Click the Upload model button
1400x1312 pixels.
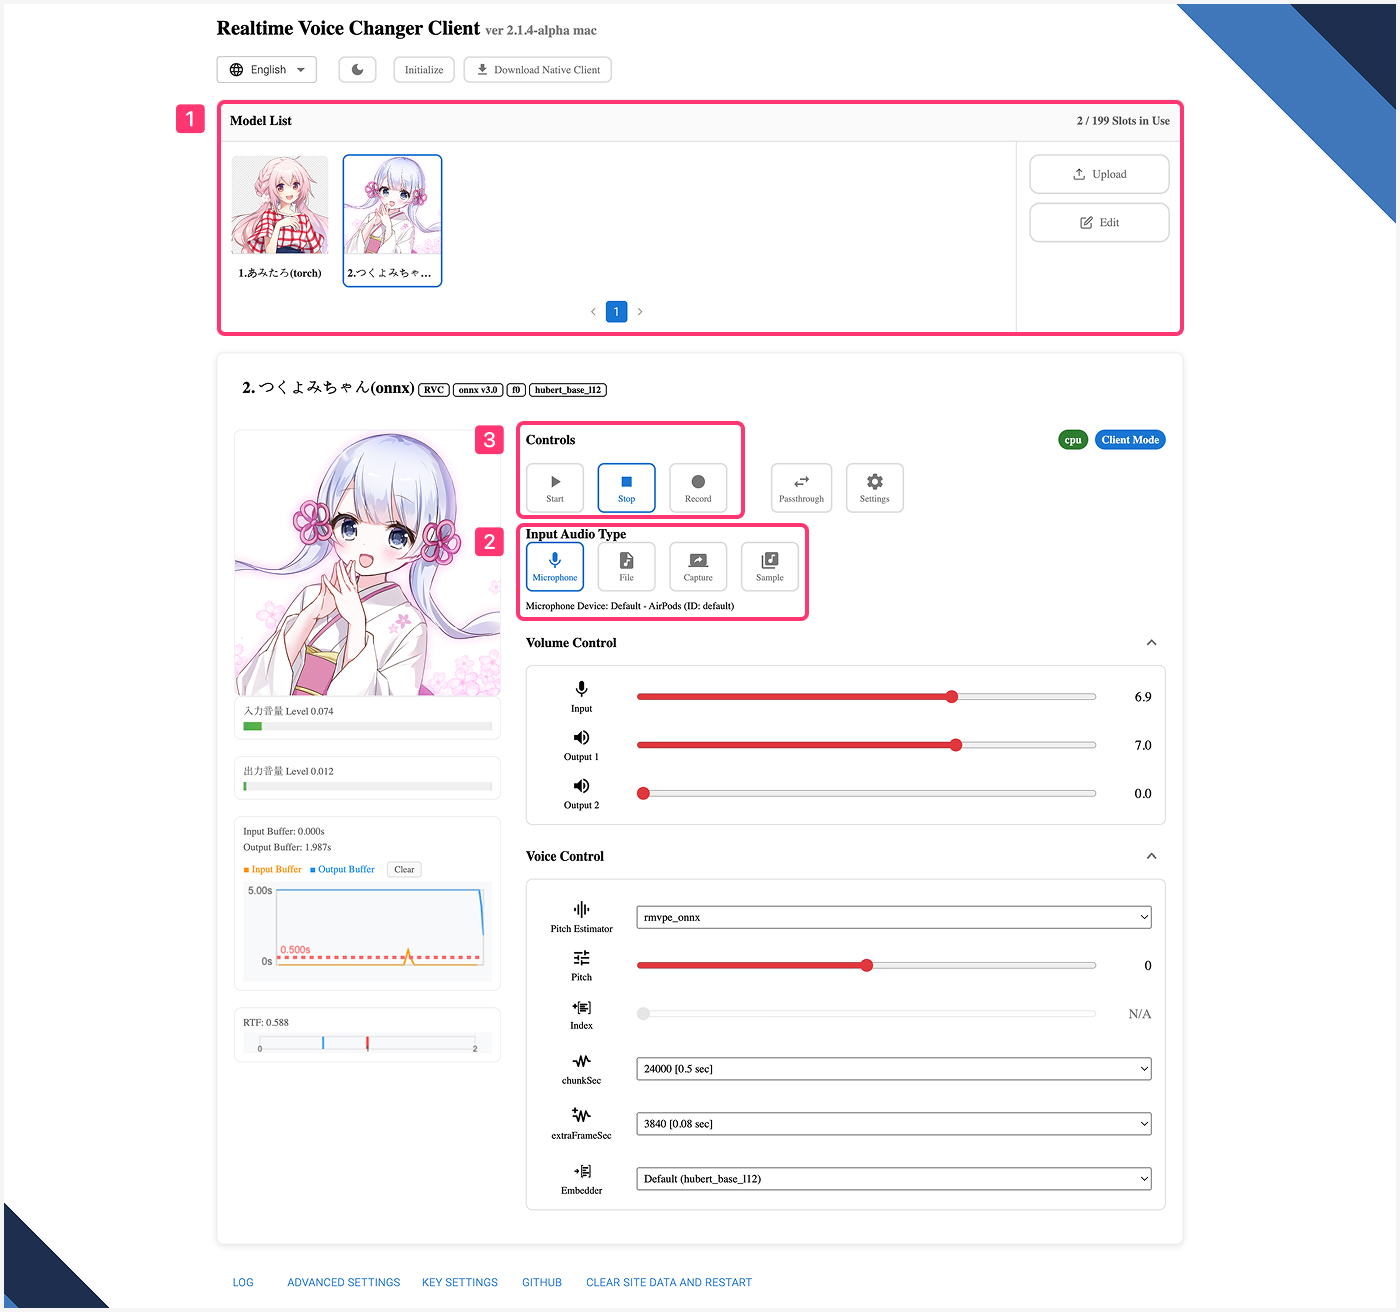click(1099, 174)
